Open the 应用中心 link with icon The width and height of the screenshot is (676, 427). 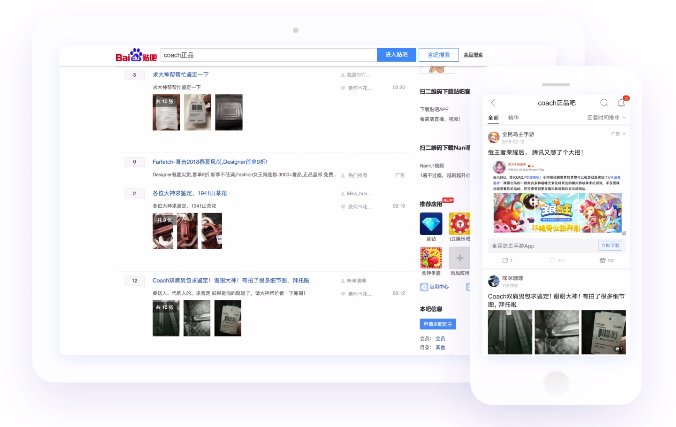[435, 287]
